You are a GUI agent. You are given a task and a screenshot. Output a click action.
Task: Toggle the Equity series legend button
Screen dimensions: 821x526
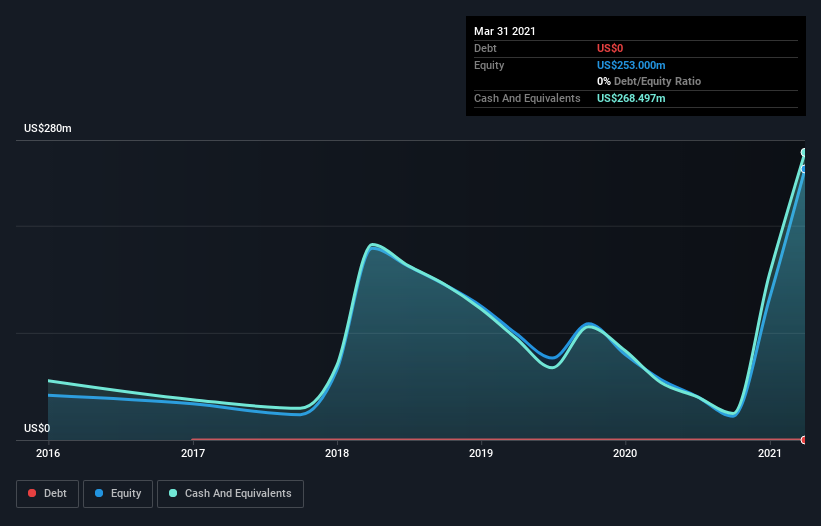(117, 493)
